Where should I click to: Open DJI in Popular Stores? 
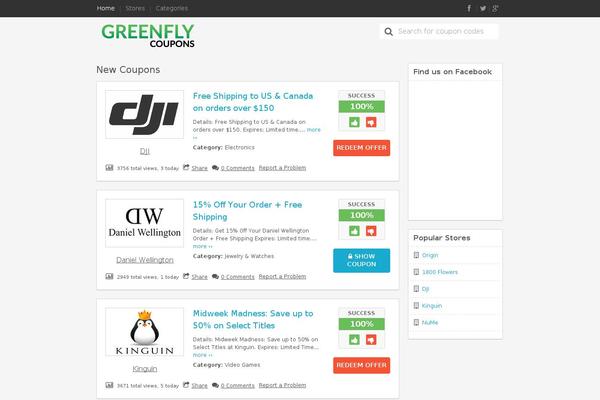pyautogui.click(x=425, y=289)
